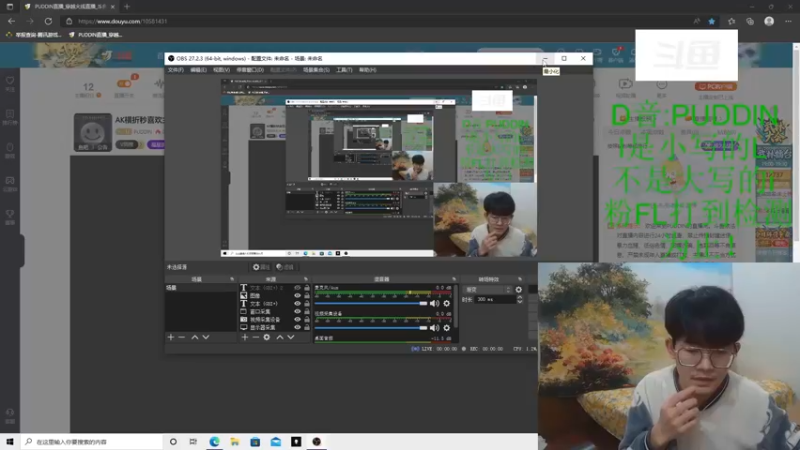Move selected source up in sources list

tap(280, 337)
